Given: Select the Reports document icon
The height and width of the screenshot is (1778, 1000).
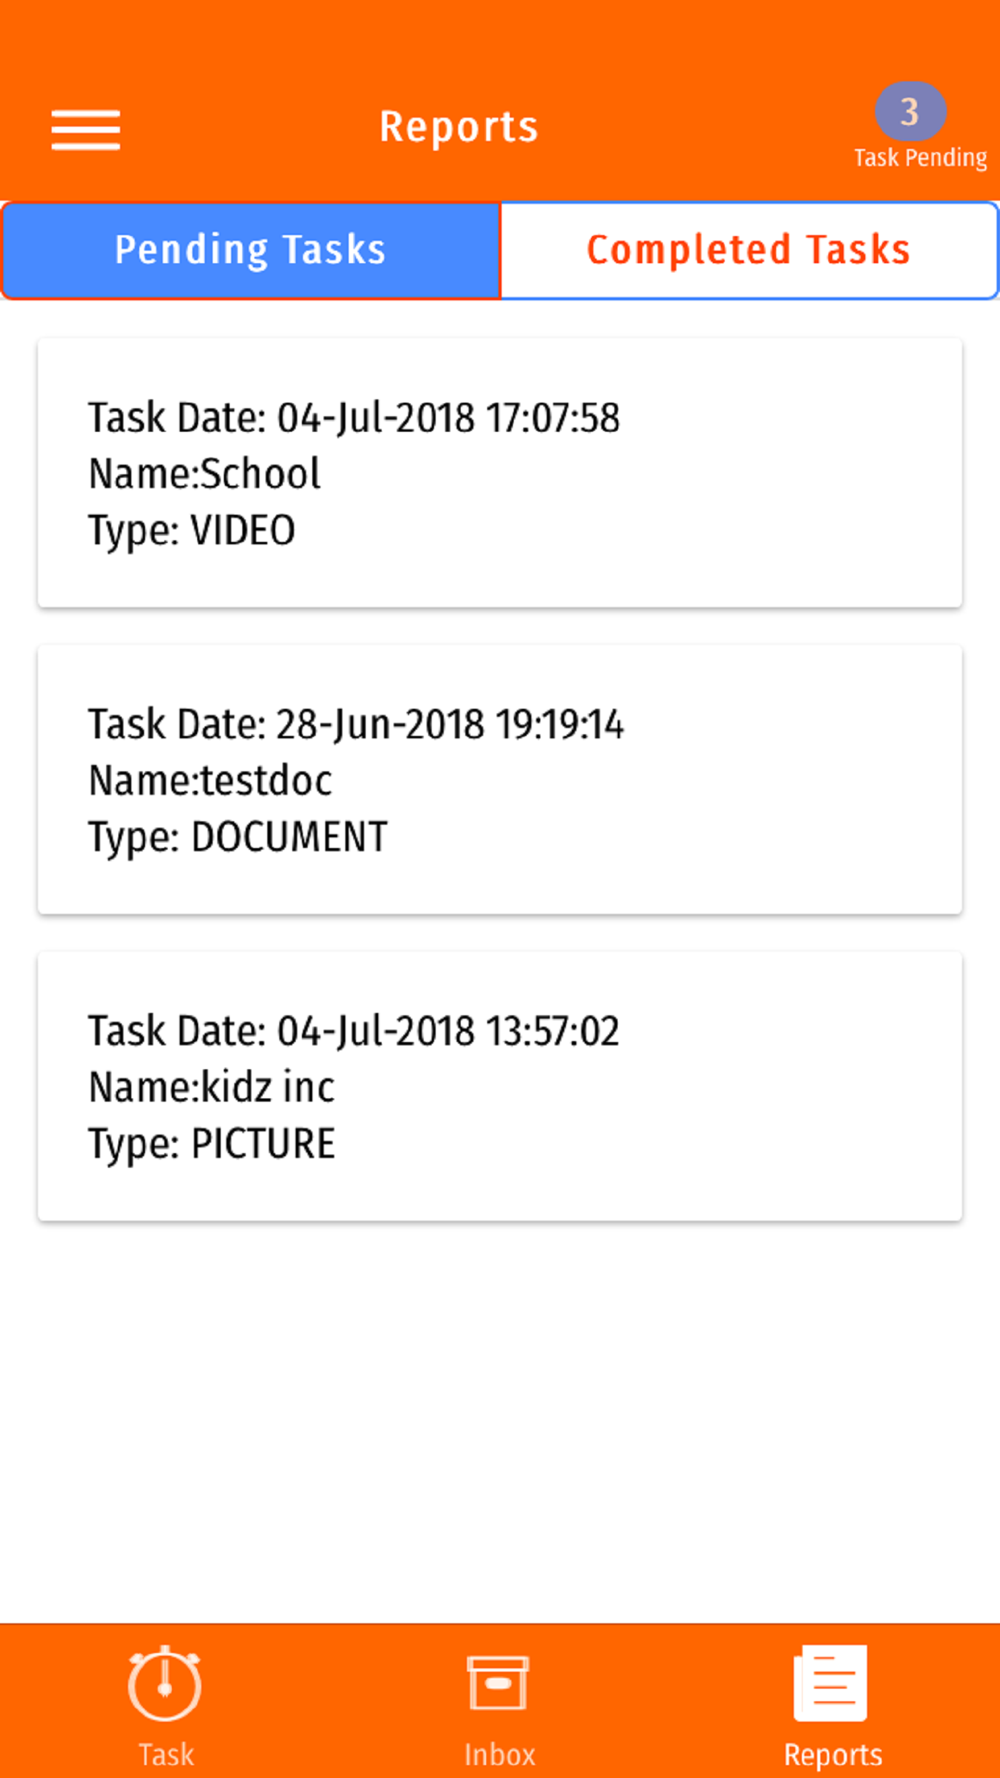Looking at the screenshot, I should pos(831,1684).
